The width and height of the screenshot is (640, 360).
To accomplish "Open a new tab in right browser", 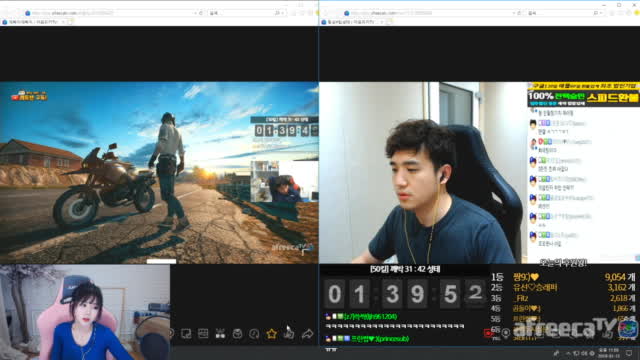I will (x=389, y=22).
